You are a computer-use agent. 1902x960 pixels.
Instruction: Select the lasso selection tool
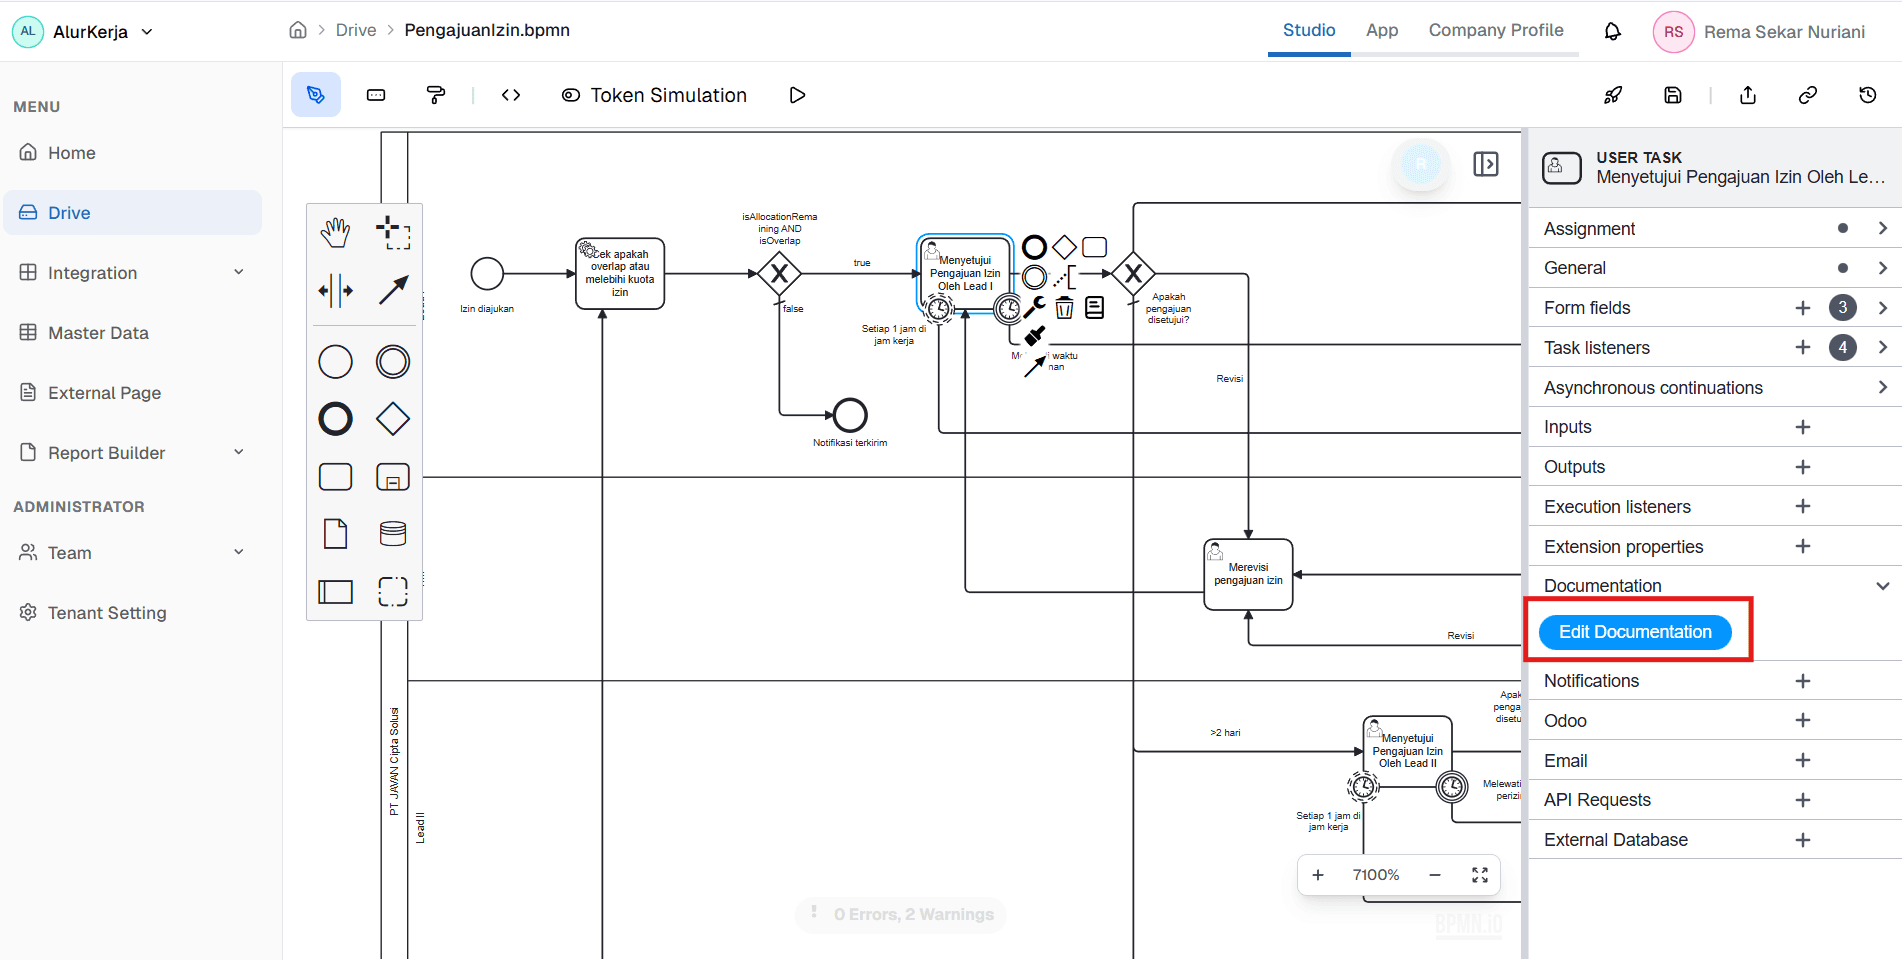tap(394, 591)
